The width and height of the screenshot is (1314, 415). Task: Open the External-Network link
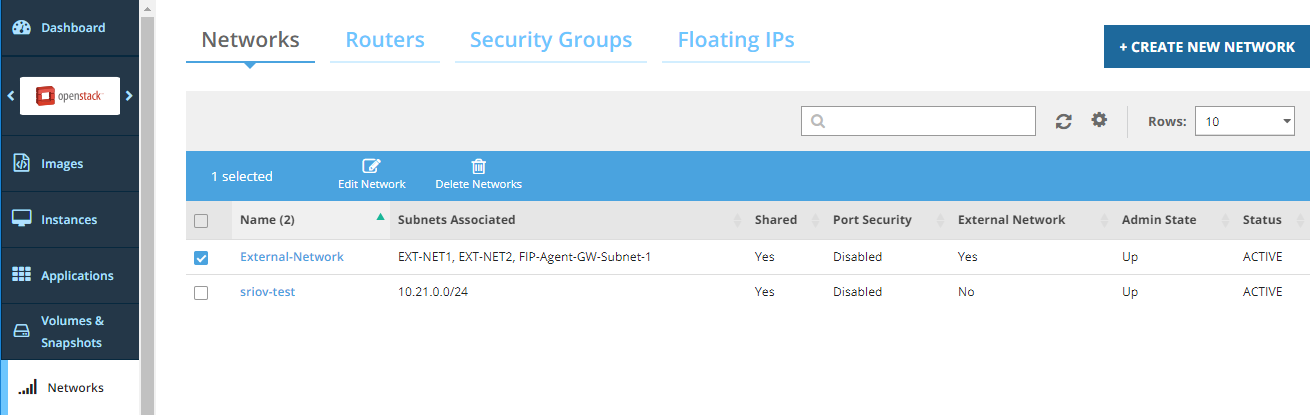pyautogui.click(x=292, y=257)
